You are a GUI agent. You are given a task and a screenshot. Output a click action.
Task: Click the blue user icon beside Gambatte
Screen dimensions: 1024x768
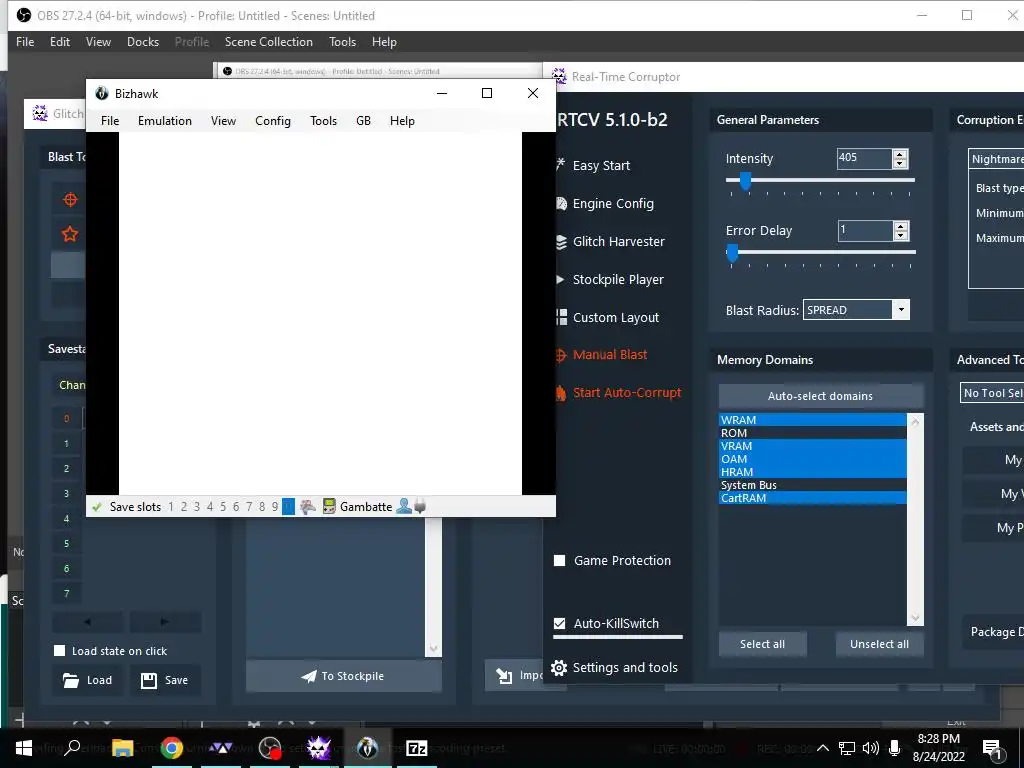404,506
